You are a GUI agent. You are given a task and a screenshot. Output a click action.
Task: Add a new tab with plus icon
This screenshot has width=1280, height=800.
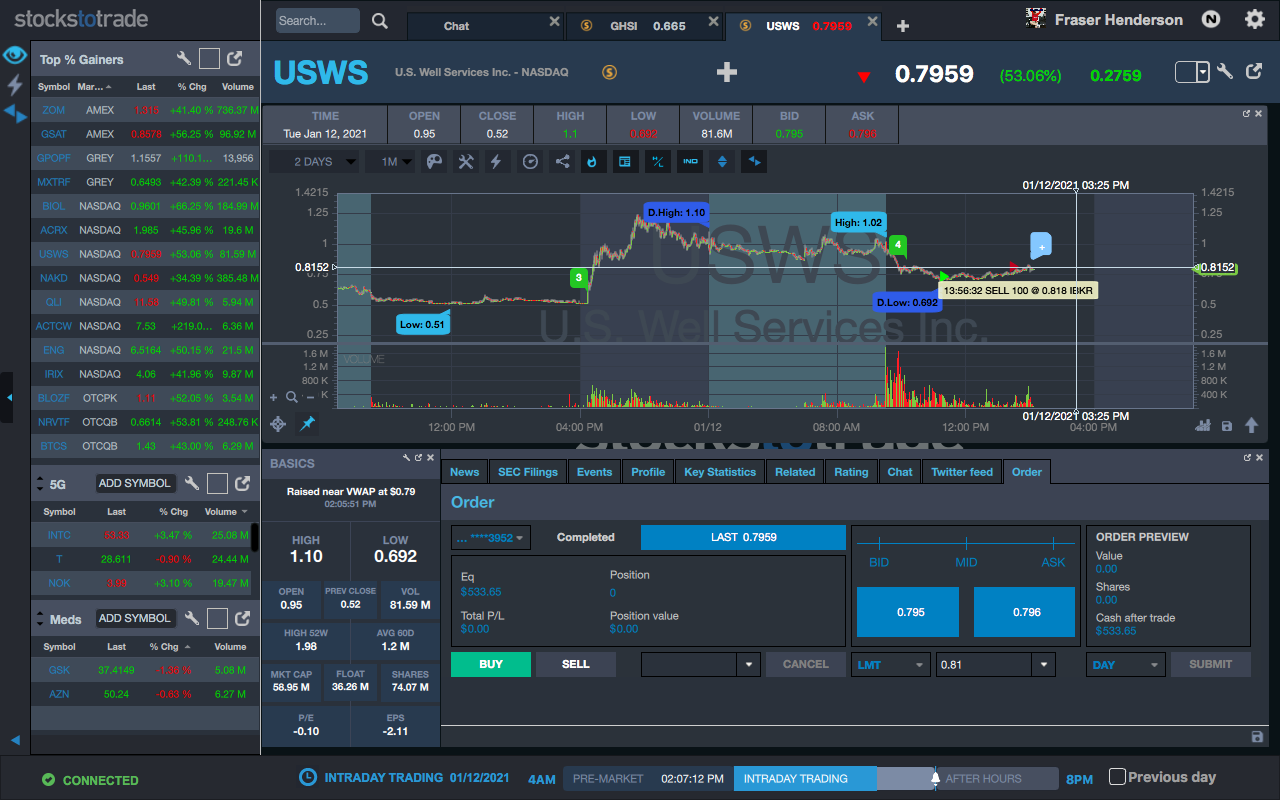coord(903,26)
